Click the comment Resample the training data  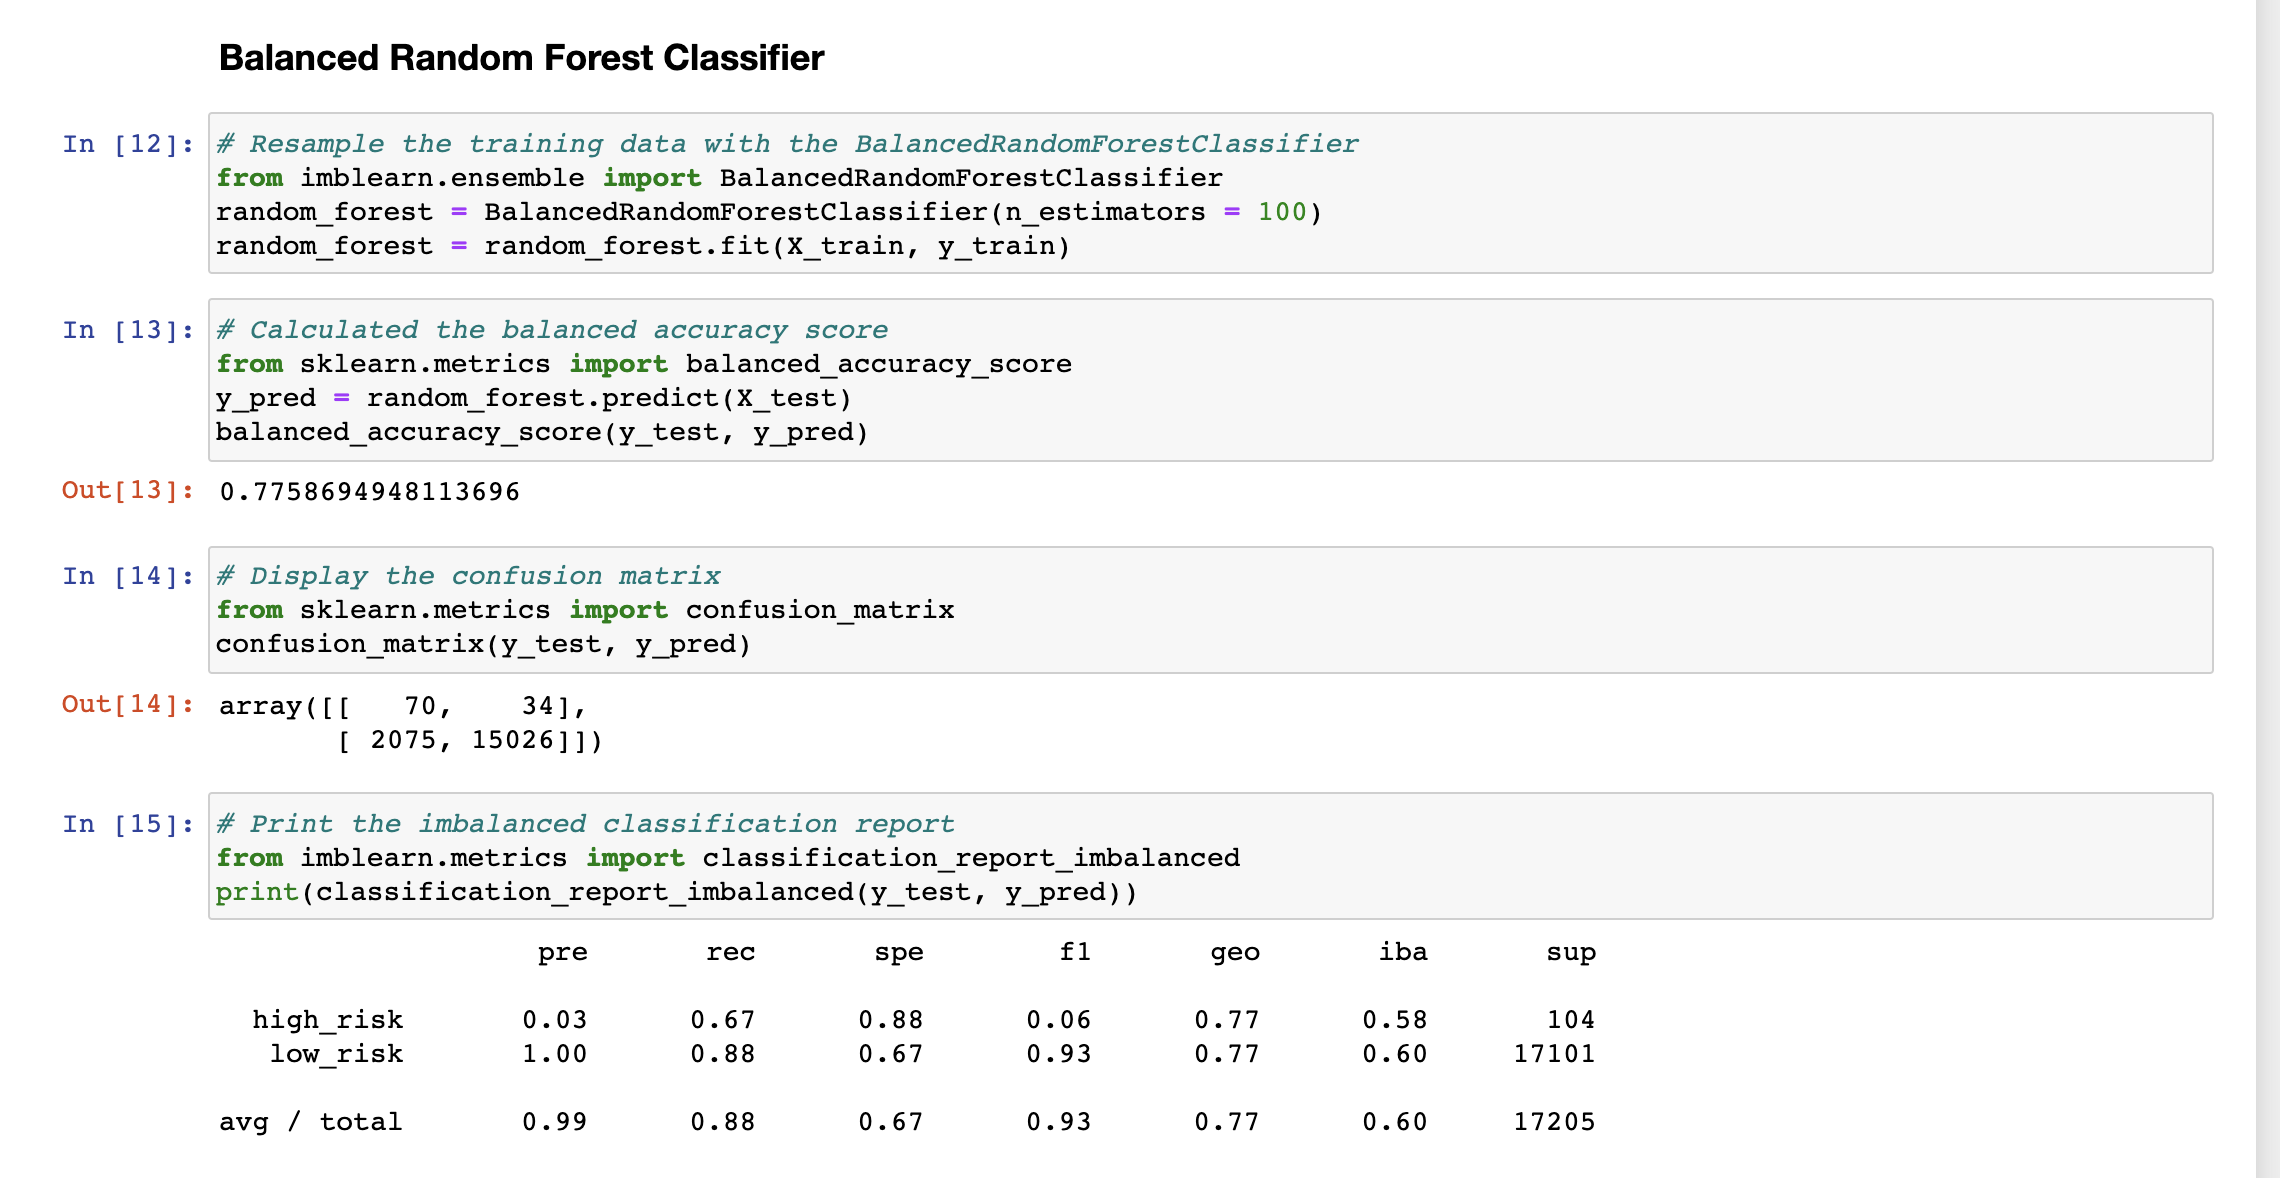[787, 143]
